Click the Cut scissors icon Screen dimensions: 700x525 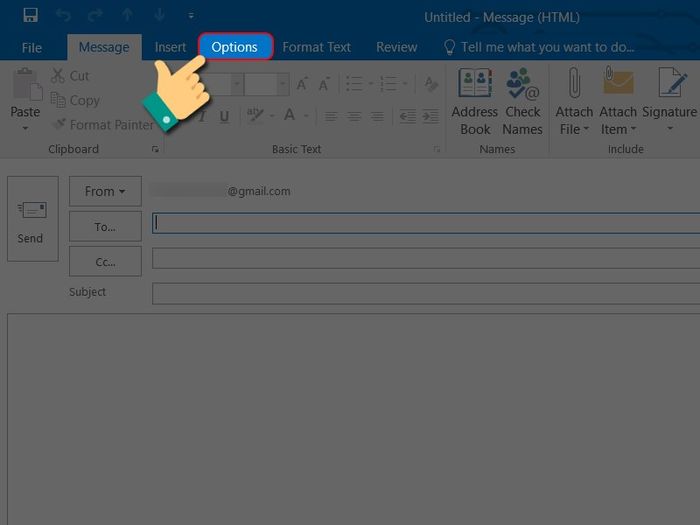[x=59, y=76]
